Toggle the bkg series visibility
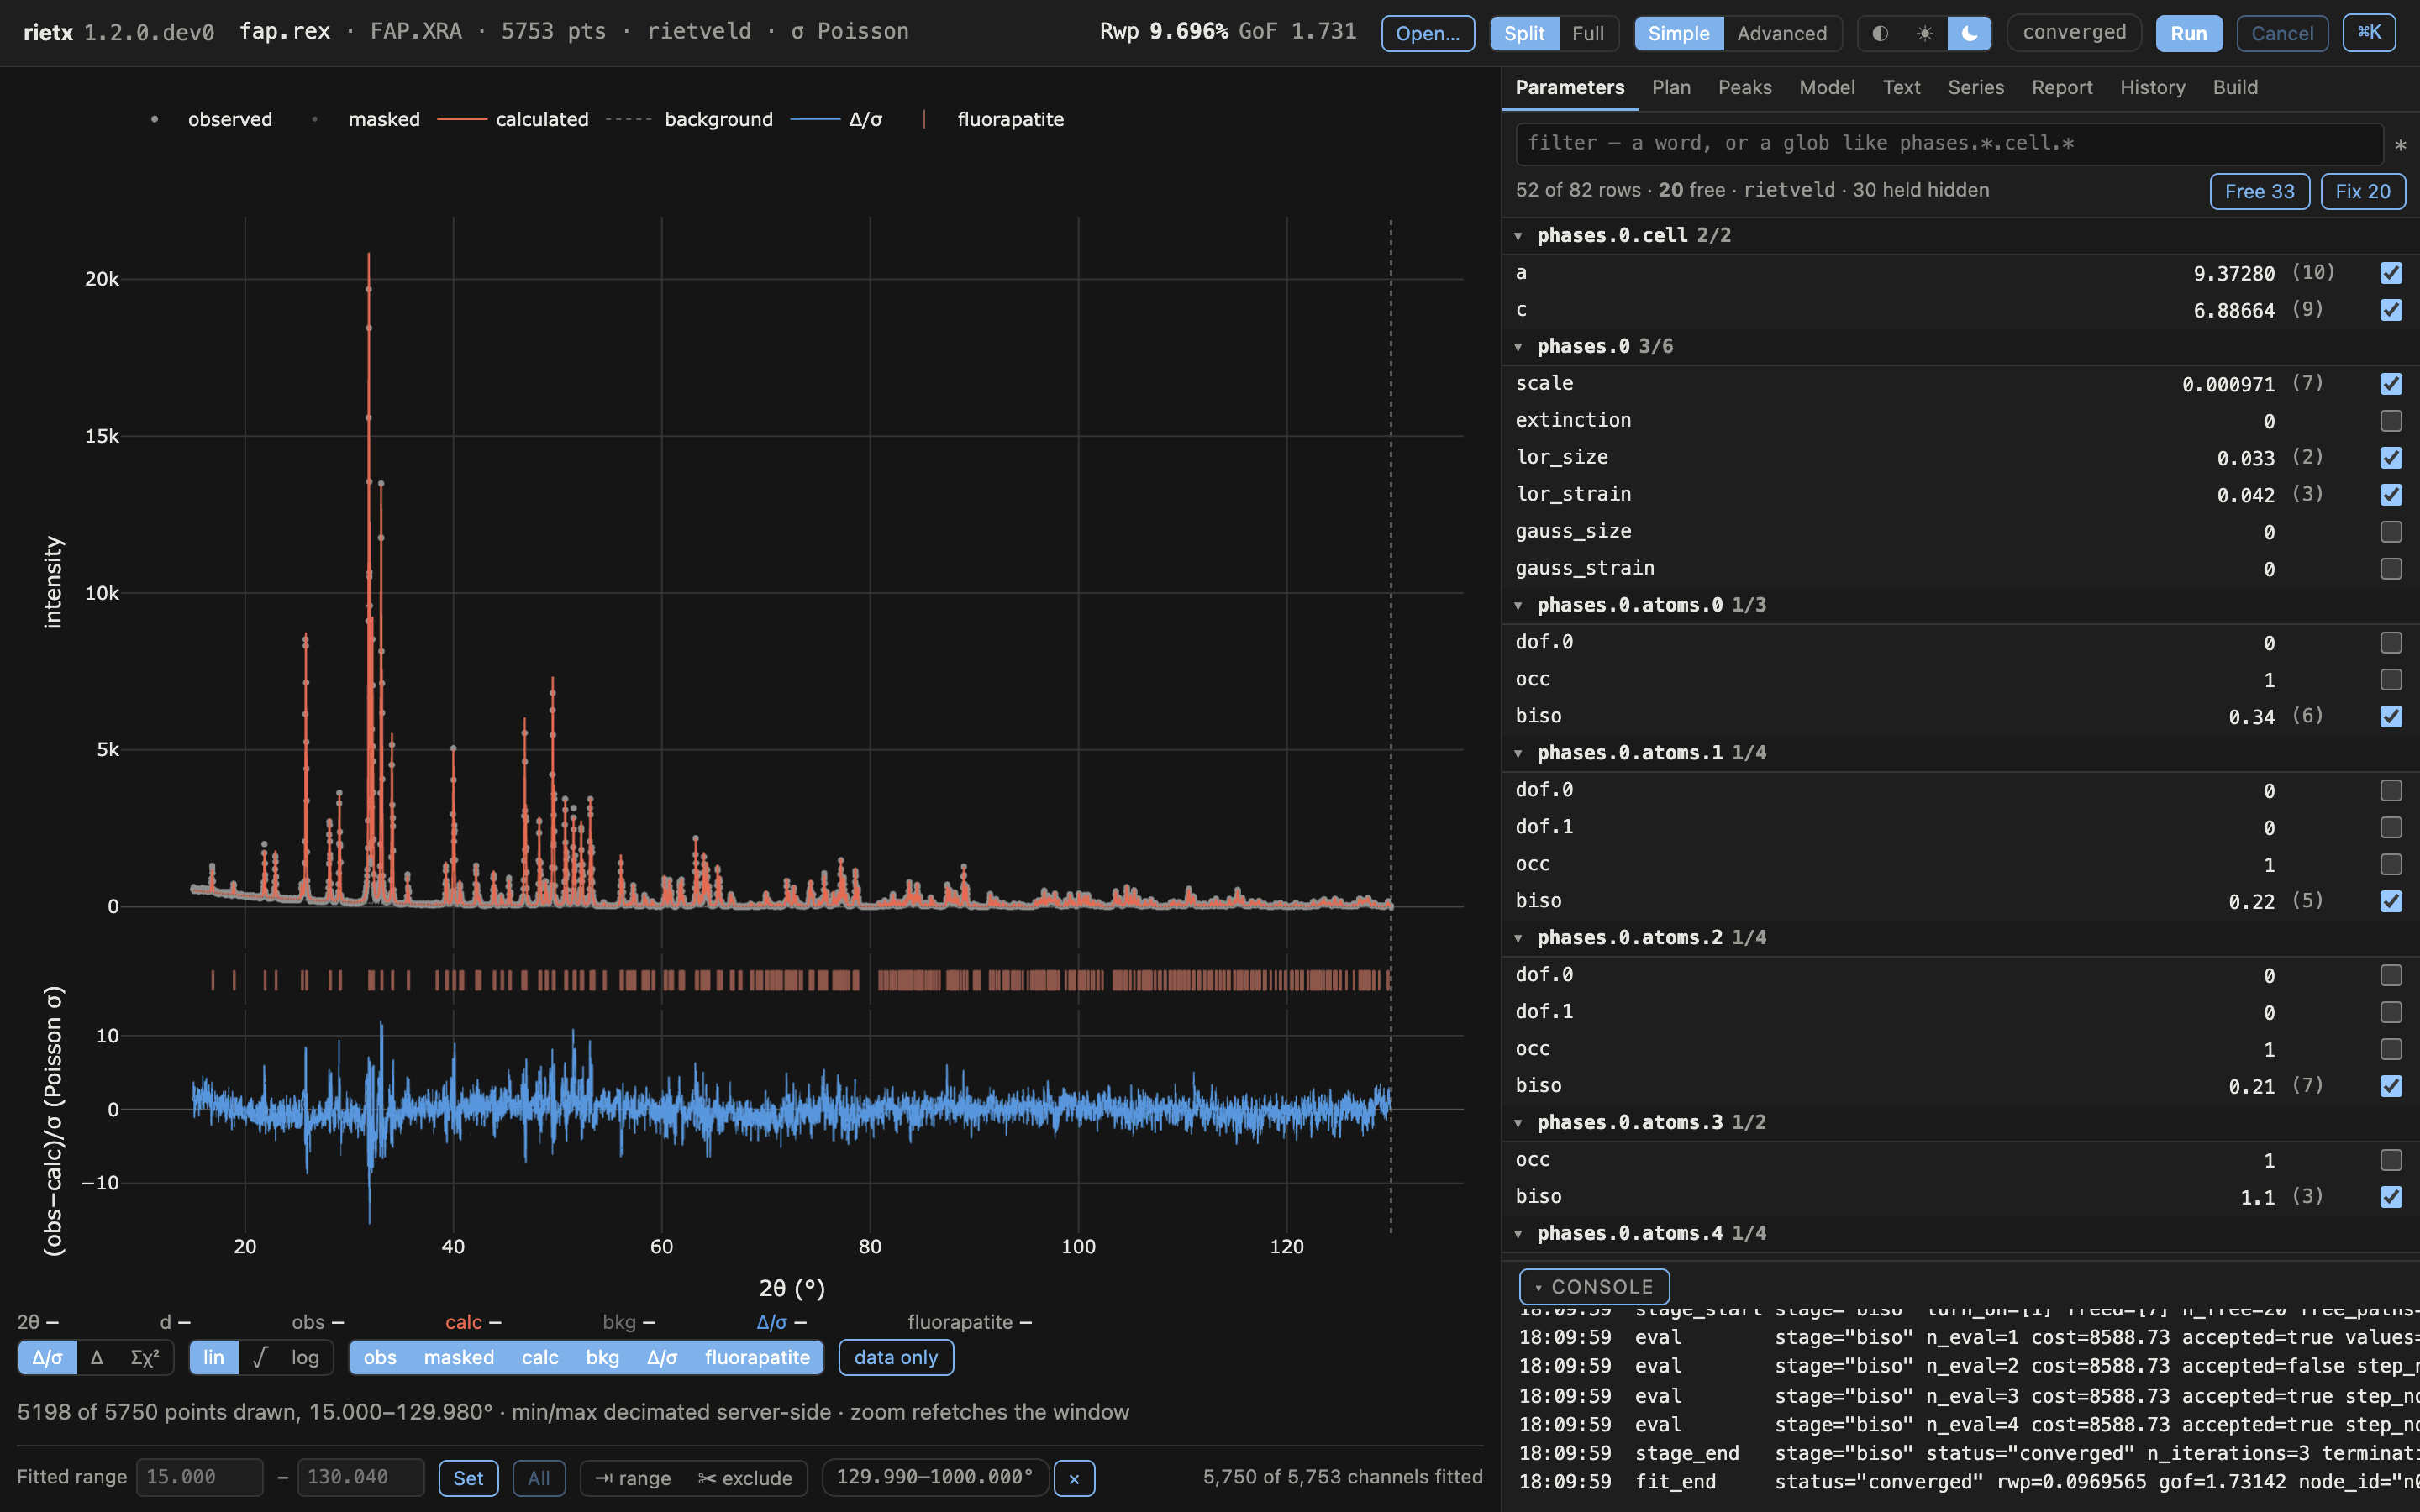 click(x=602, y=1357)
